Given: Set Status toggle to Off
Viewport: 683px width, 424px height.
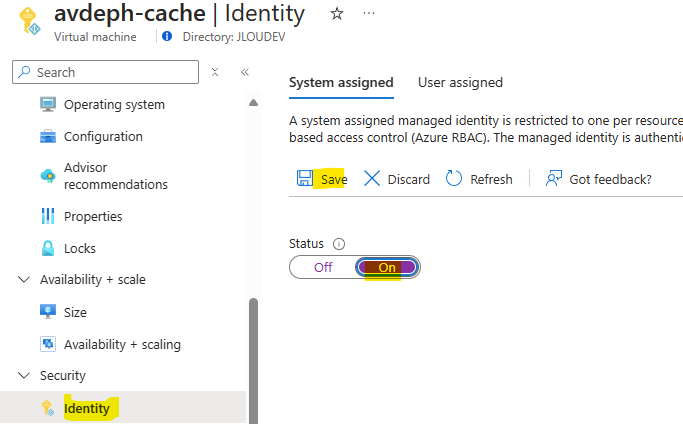Looking at the screenshot, I should click(323, 267).
